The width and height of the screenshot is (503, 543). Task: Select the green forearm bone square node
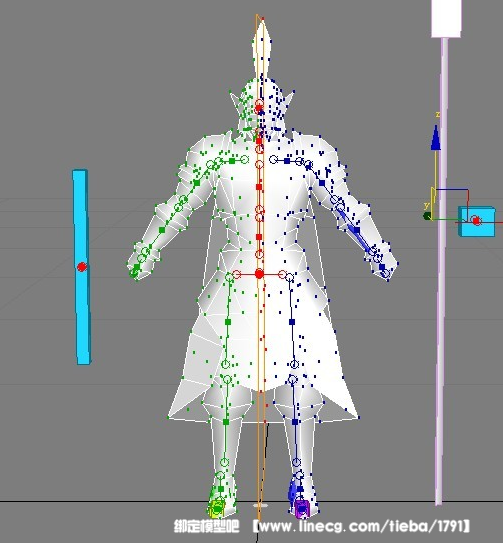click(161, 230)
